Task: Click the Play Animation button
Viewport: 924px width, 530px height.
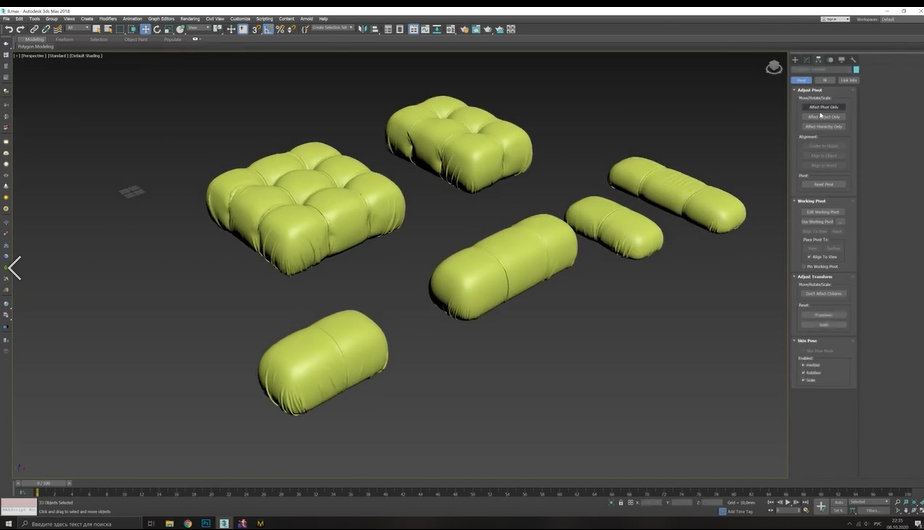Action: tap(788, 502)
